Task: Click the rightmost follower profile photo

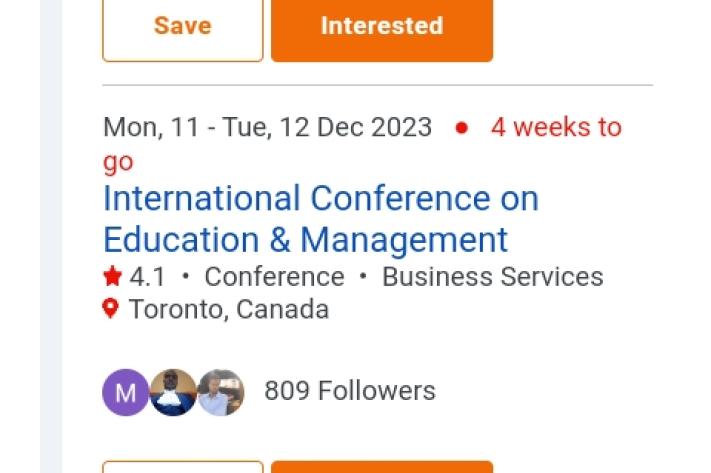Action: click(x=220, y=392)
